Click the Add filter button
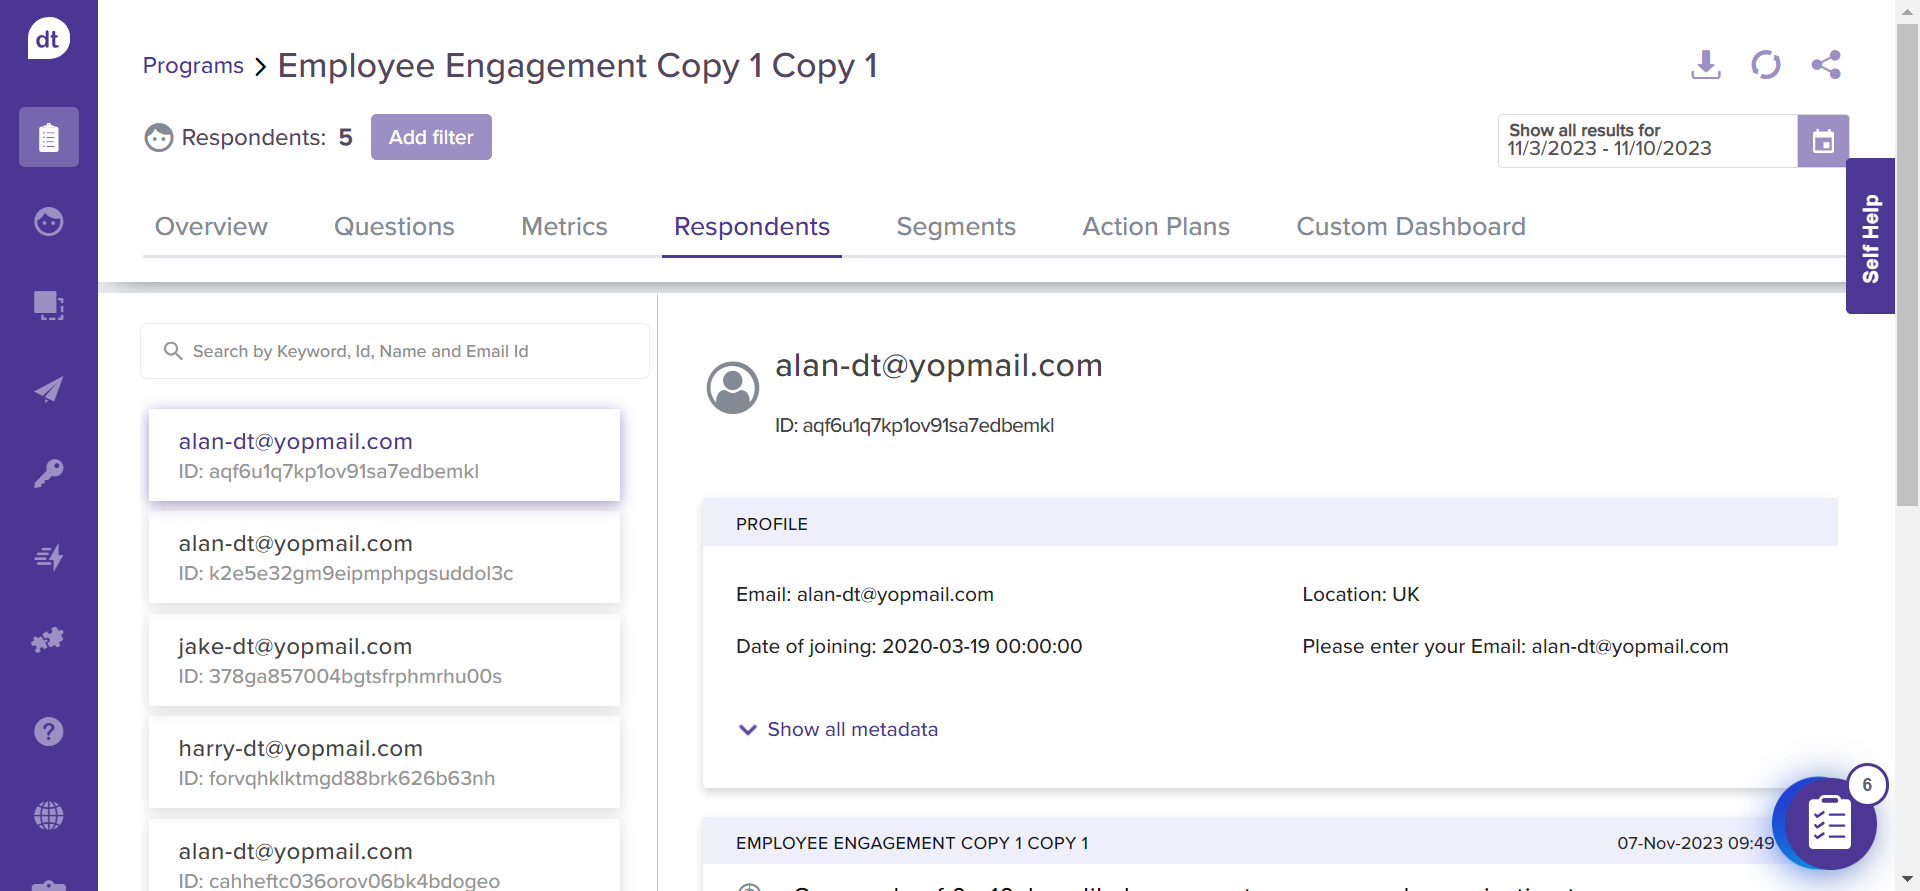 [431, 137]
